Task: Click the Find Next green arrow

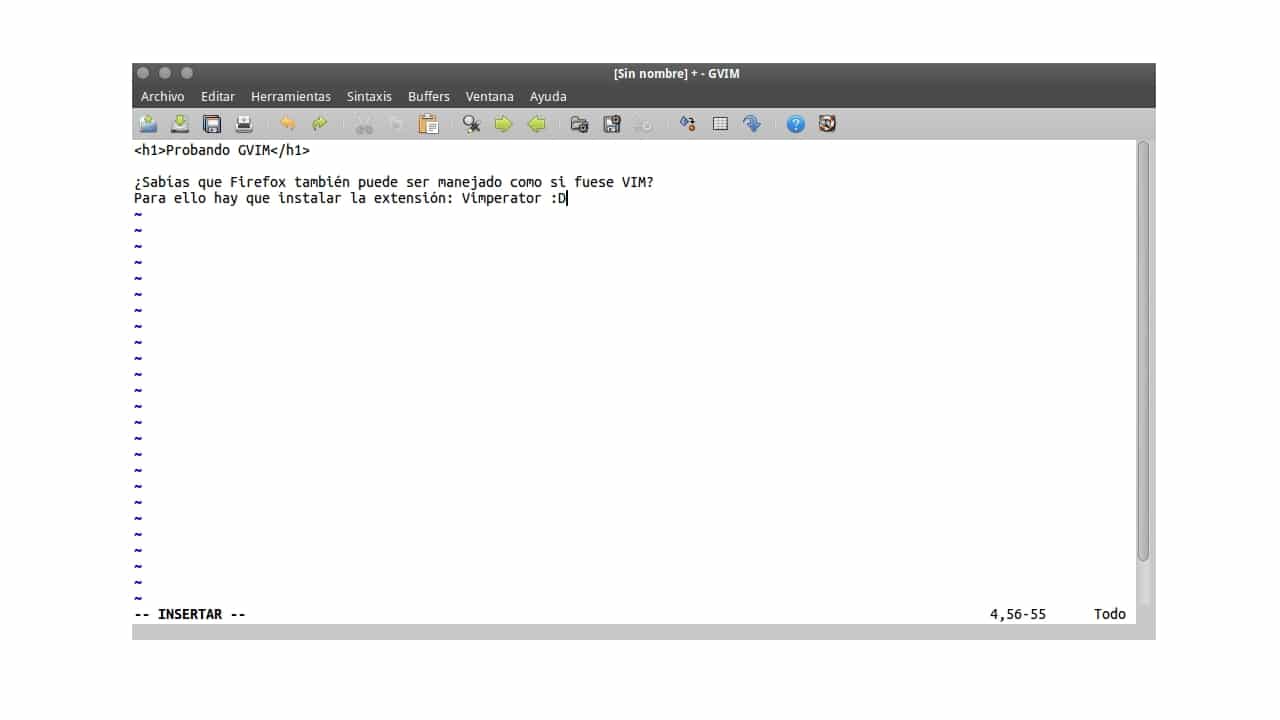Action: [x=504, y=124]
